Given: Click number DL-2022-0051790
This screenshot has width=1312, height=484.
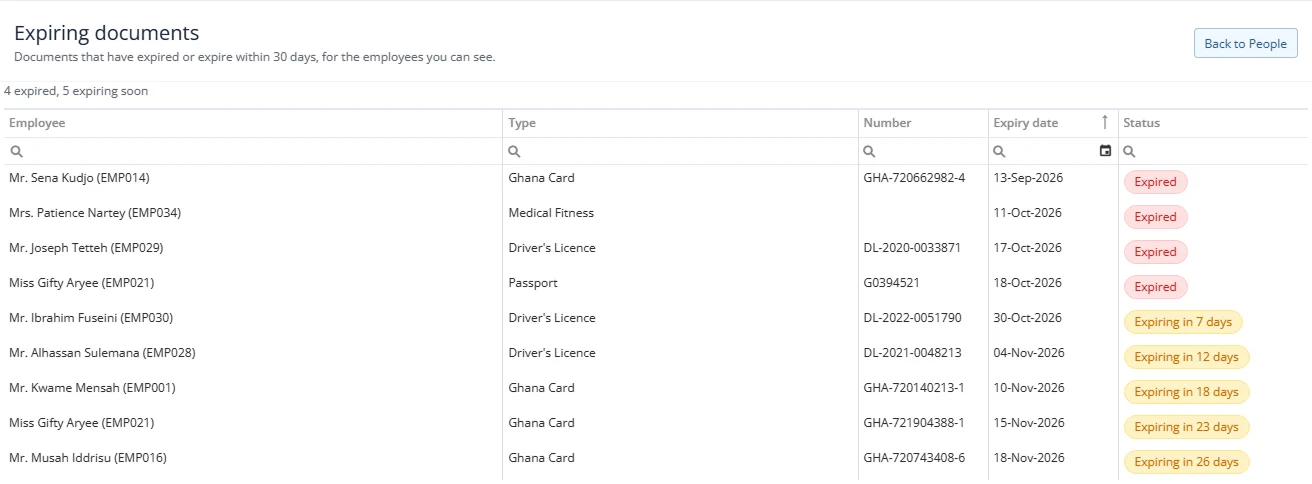Looking at the screenshot, I should (912, 318).
